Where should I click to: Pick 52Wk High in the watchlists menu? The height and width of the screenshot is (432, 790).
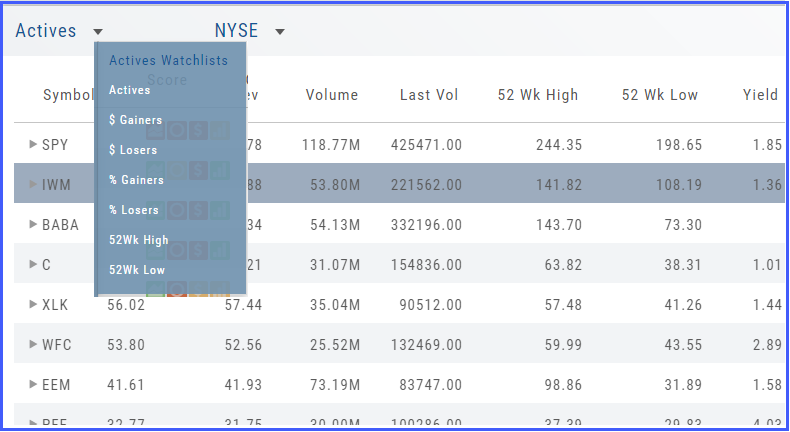(138, 240)
